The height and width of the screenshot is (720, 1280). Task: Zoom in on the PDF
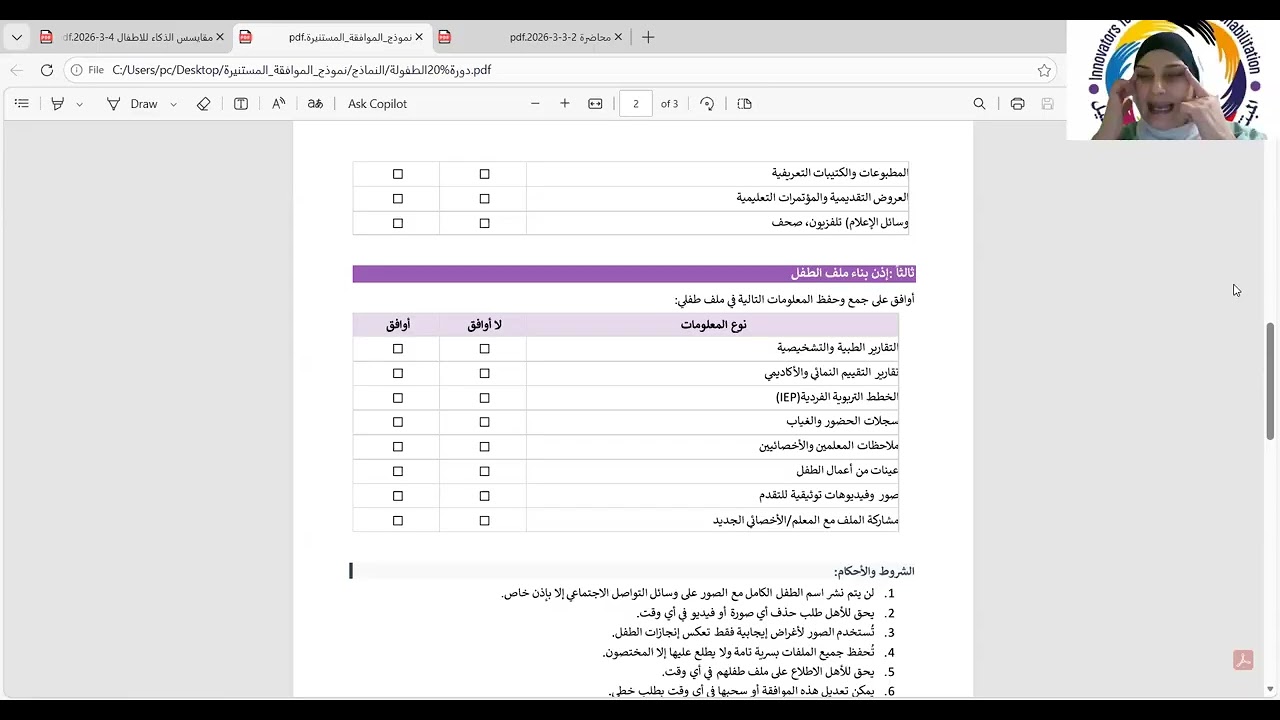pos(565,104)
